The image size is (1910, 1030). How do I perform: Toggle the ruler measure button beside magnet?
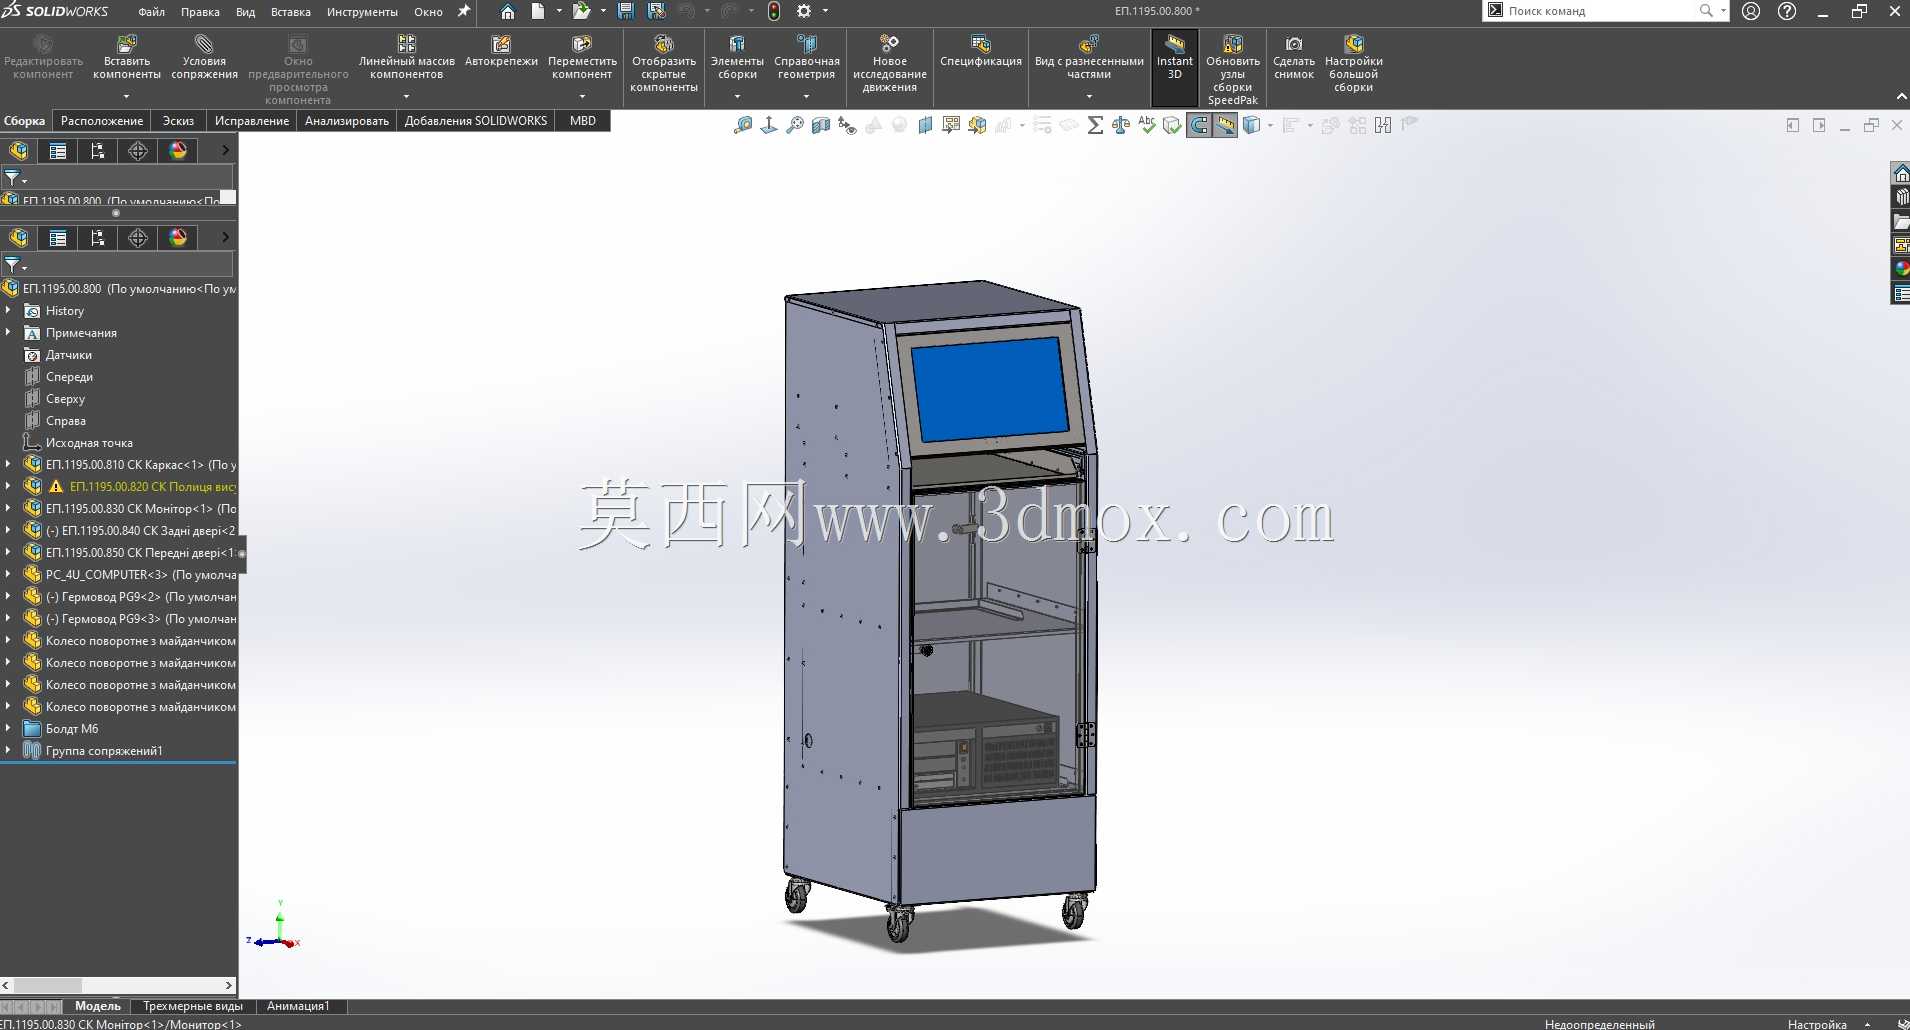[x=1225, y=125]
